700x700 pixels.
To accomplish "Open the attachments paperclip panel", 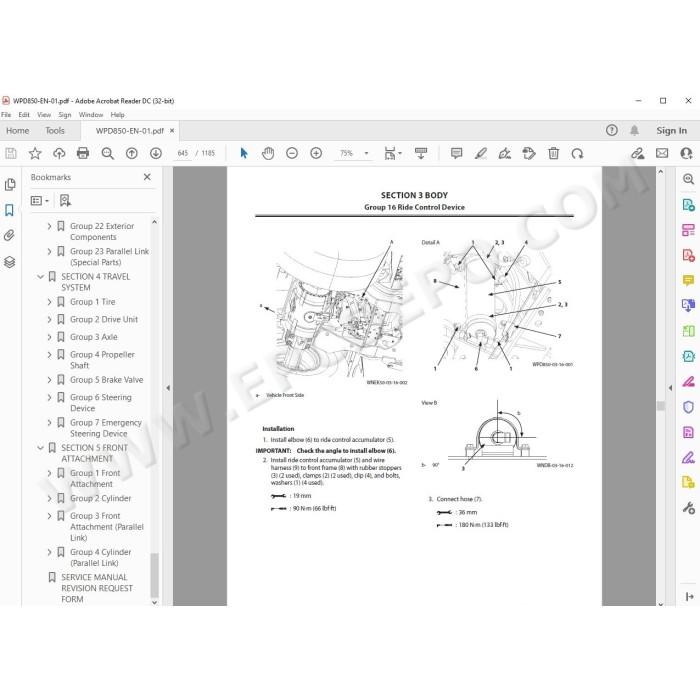I will (9, 235).
